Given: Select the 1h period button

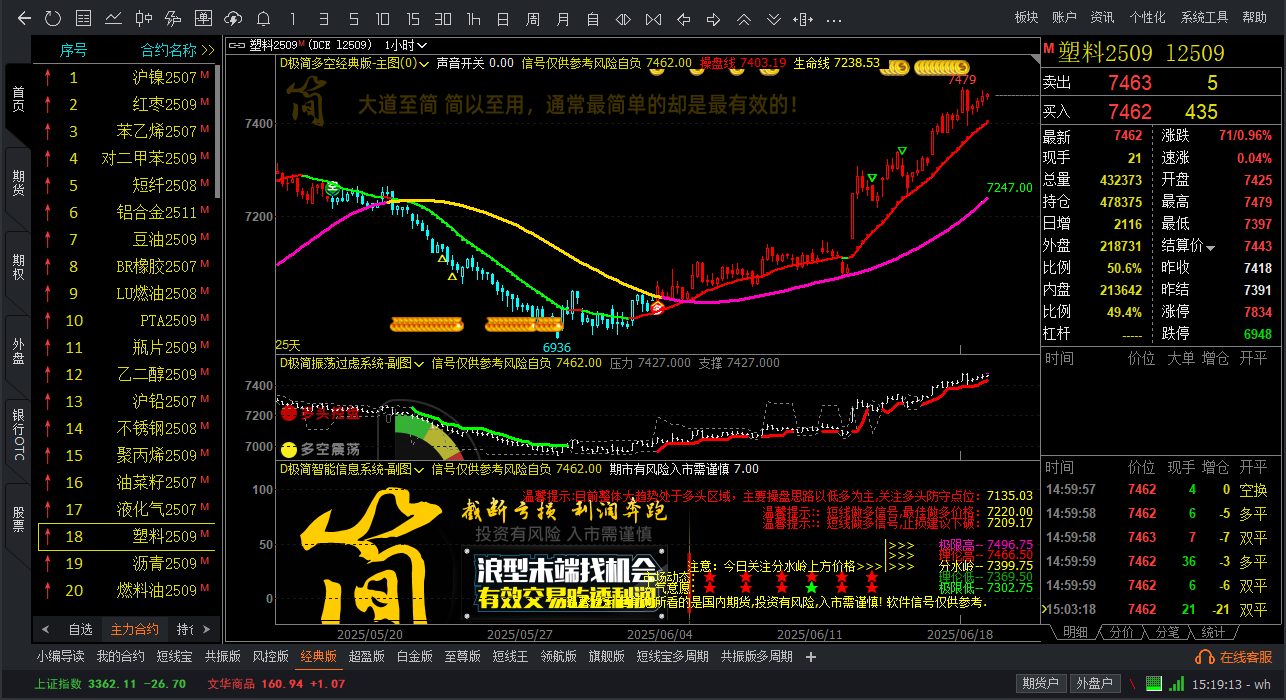Looking at the screenshot, I should point(473,18).
